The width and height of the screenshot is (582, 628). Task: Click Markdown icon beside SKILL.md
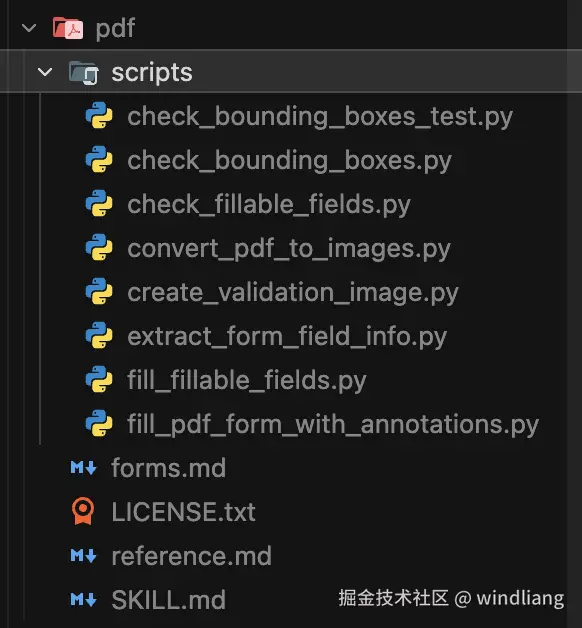point(84,600)
